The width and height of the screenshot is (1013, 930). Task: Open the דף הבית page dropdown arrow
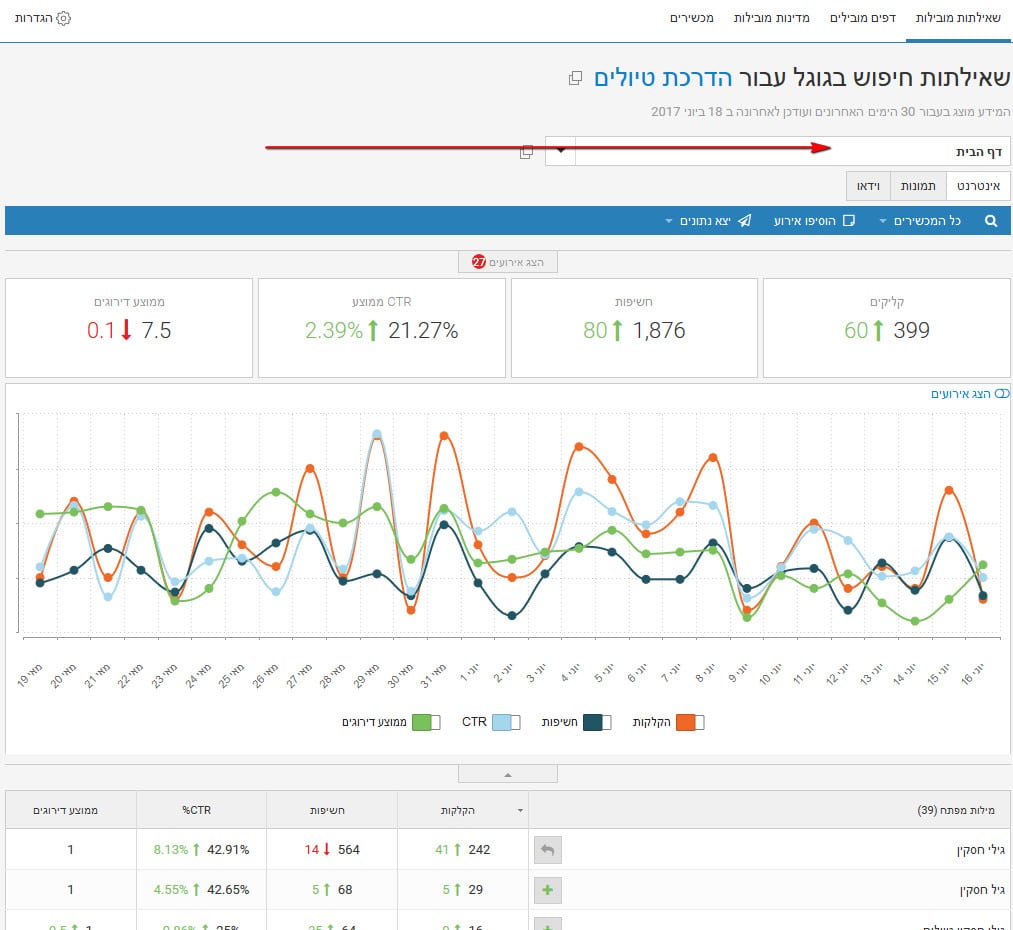coord(561,151)
